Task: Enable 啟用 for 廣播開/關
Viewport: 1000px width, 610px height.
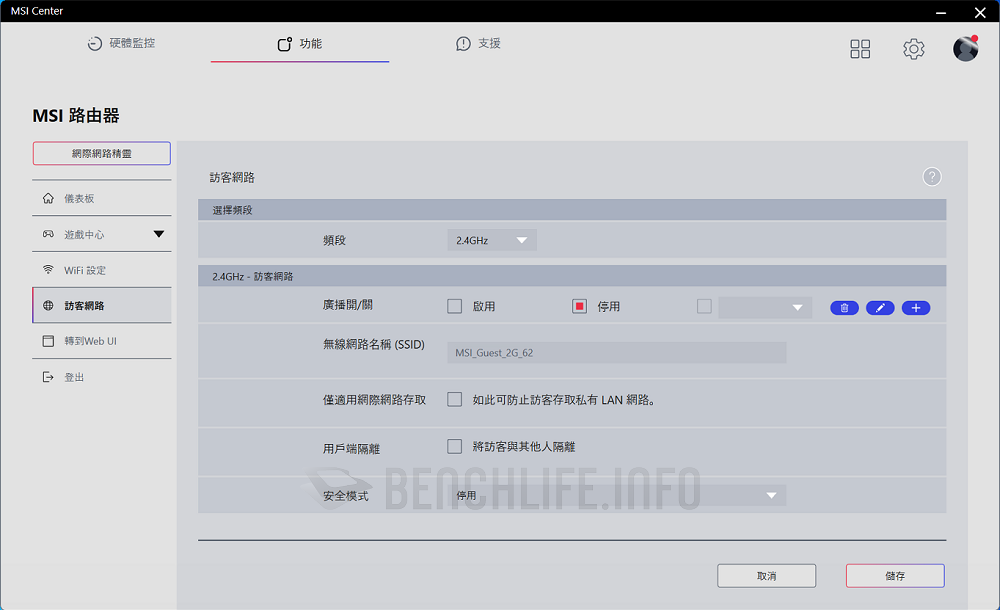Action: click(454, 306)
